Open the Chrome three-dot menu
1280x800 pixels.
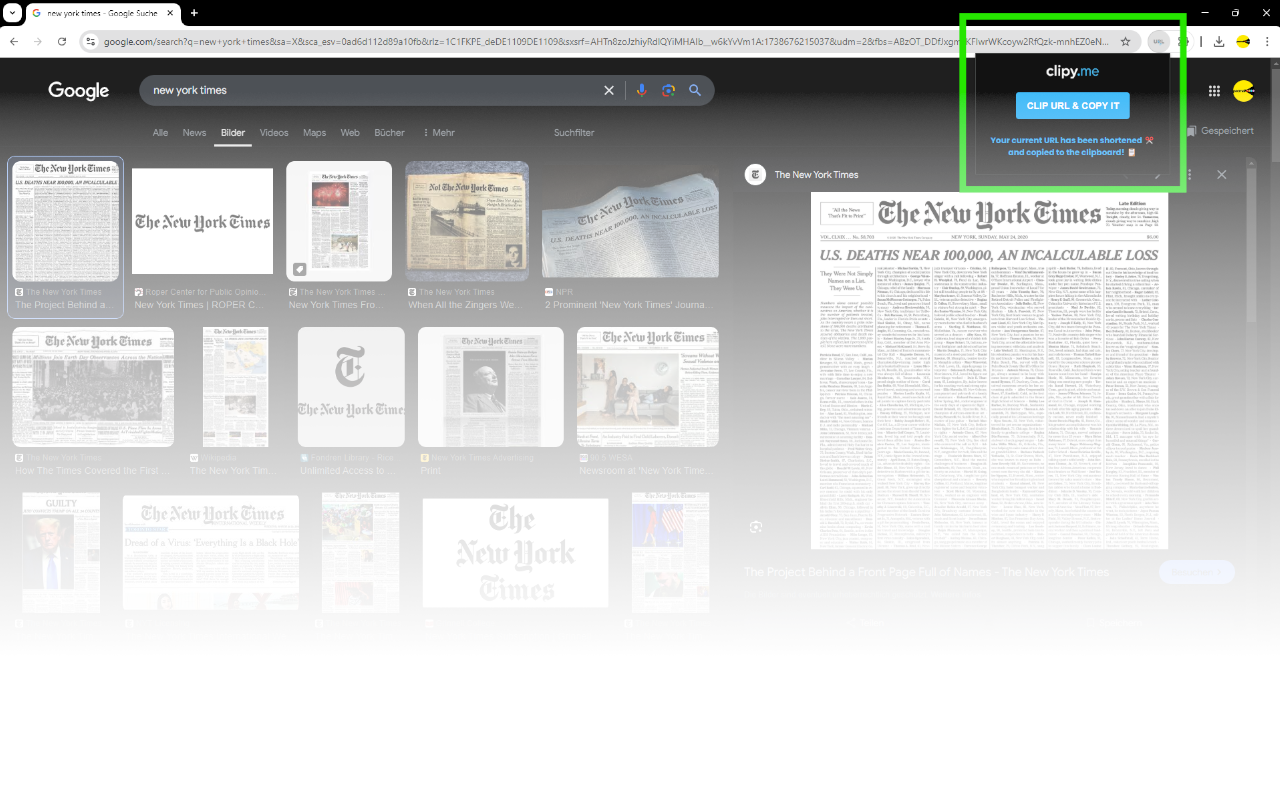point(1267,41)
